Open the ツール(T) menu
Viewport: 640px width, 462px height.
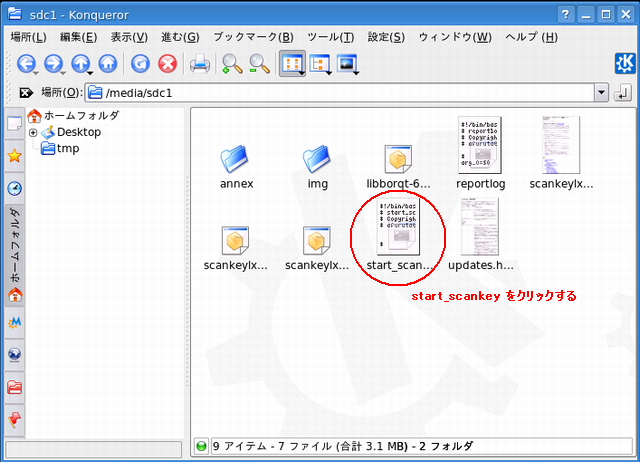pos(331,37)
